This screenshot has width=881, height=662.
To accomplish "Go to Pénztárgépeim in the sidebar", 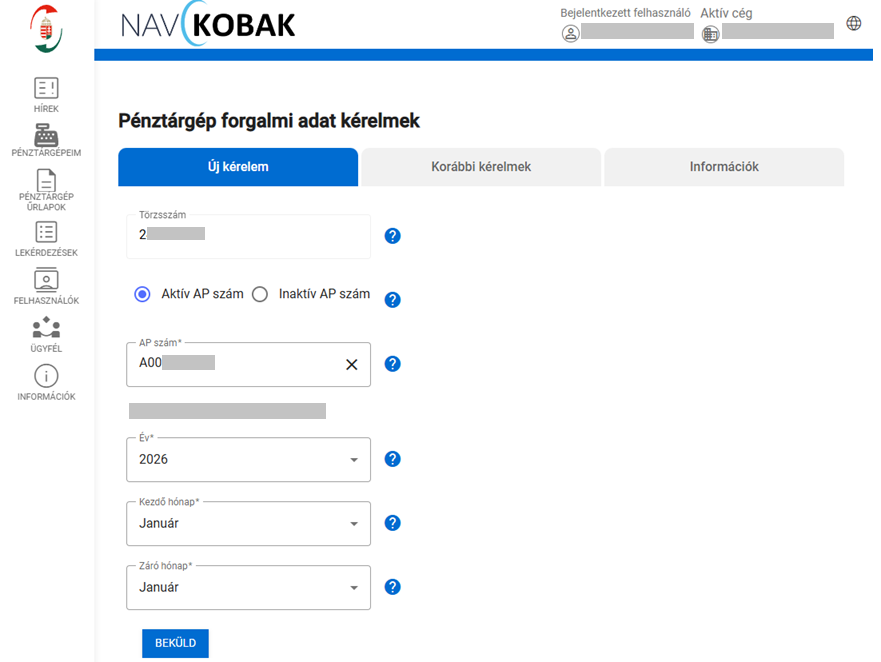I will (46, 138).
